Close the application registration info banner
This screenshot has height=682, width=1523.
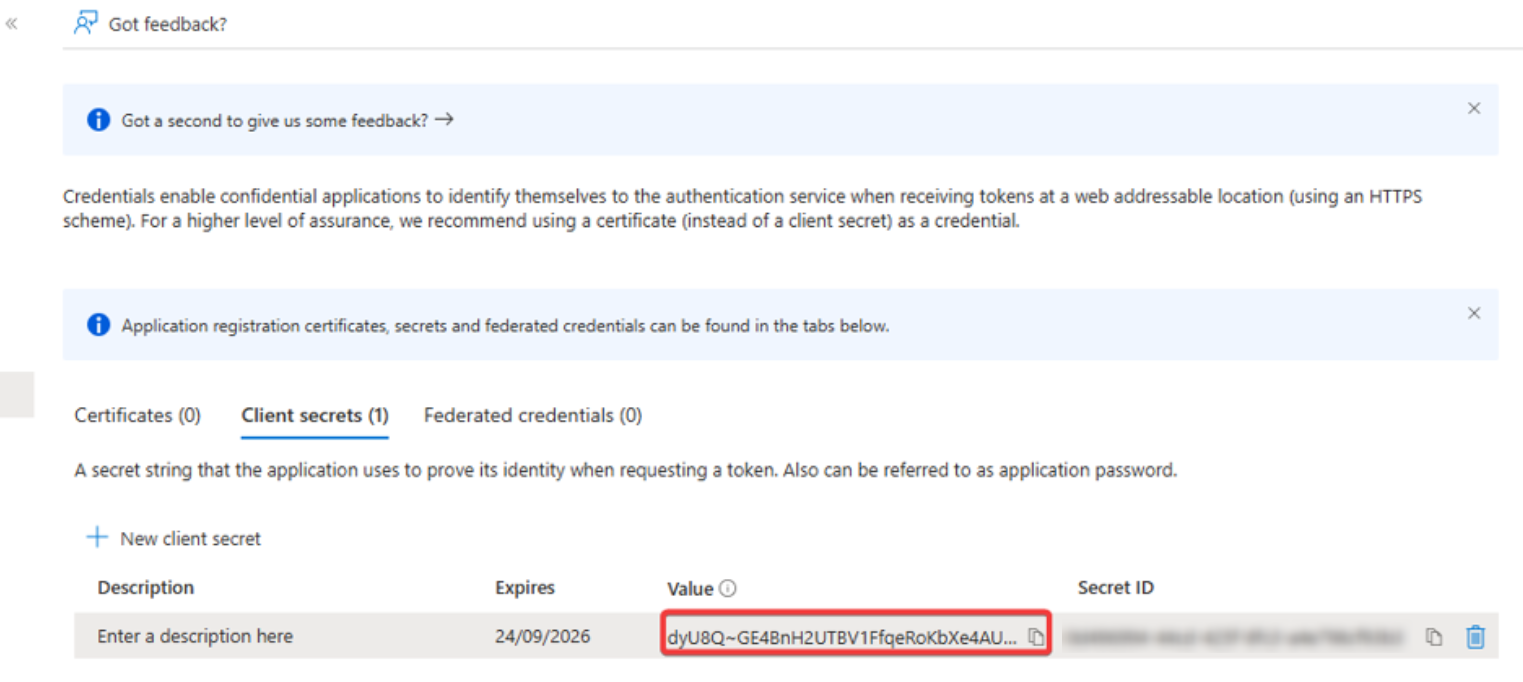coord(1473,313)
